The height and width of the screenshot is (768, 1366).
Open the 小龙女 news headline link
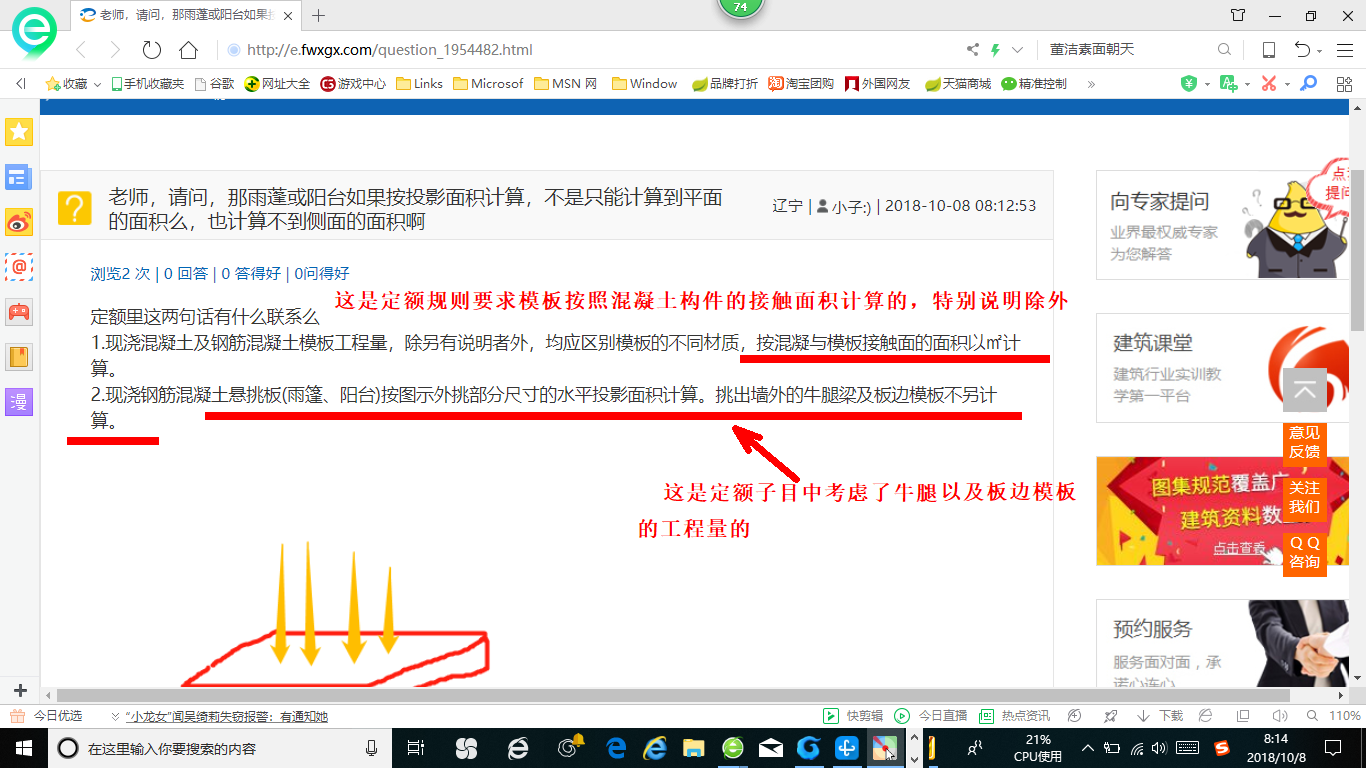point(226,716)
